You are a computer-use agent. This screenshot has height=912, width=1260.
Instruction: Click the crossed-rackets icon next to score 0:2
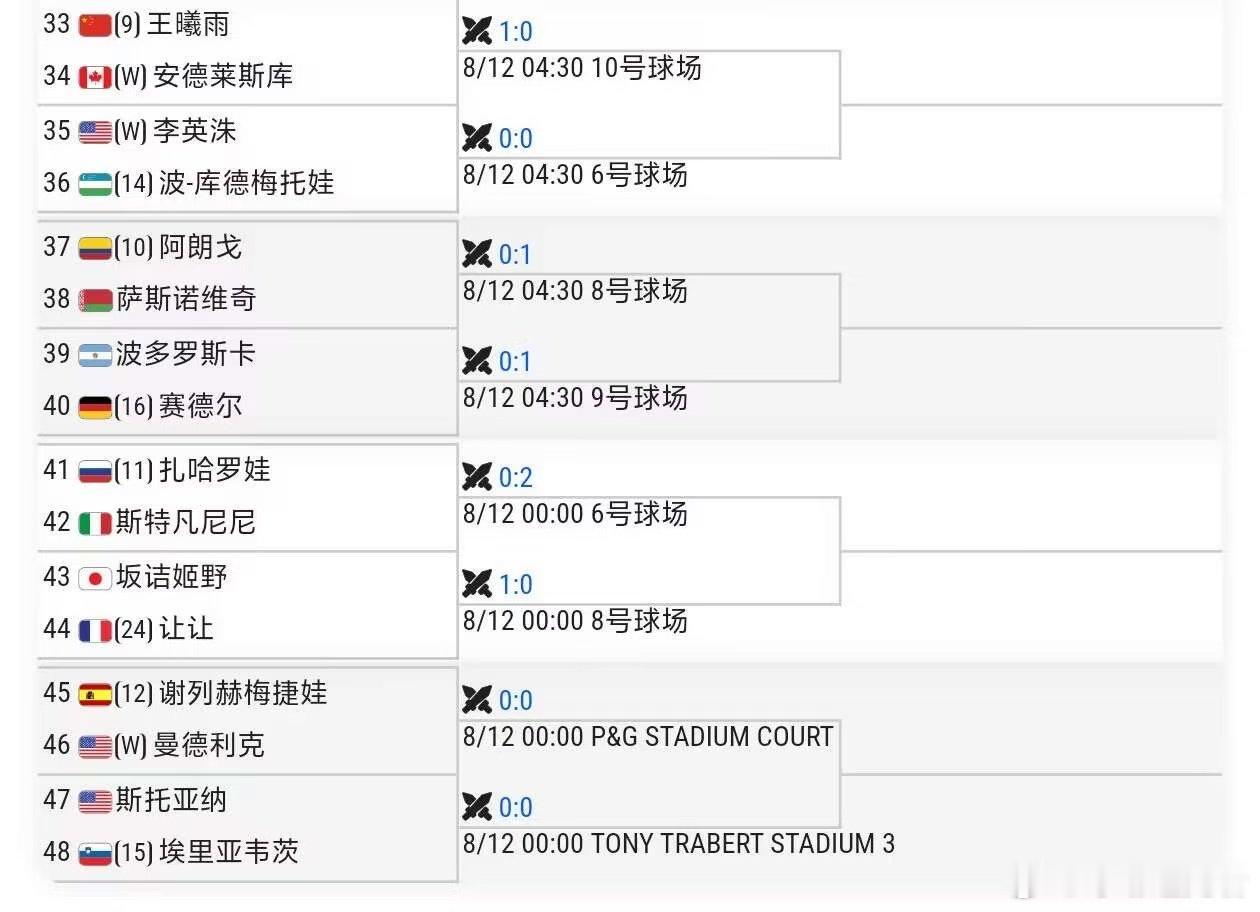pos(477,478)
